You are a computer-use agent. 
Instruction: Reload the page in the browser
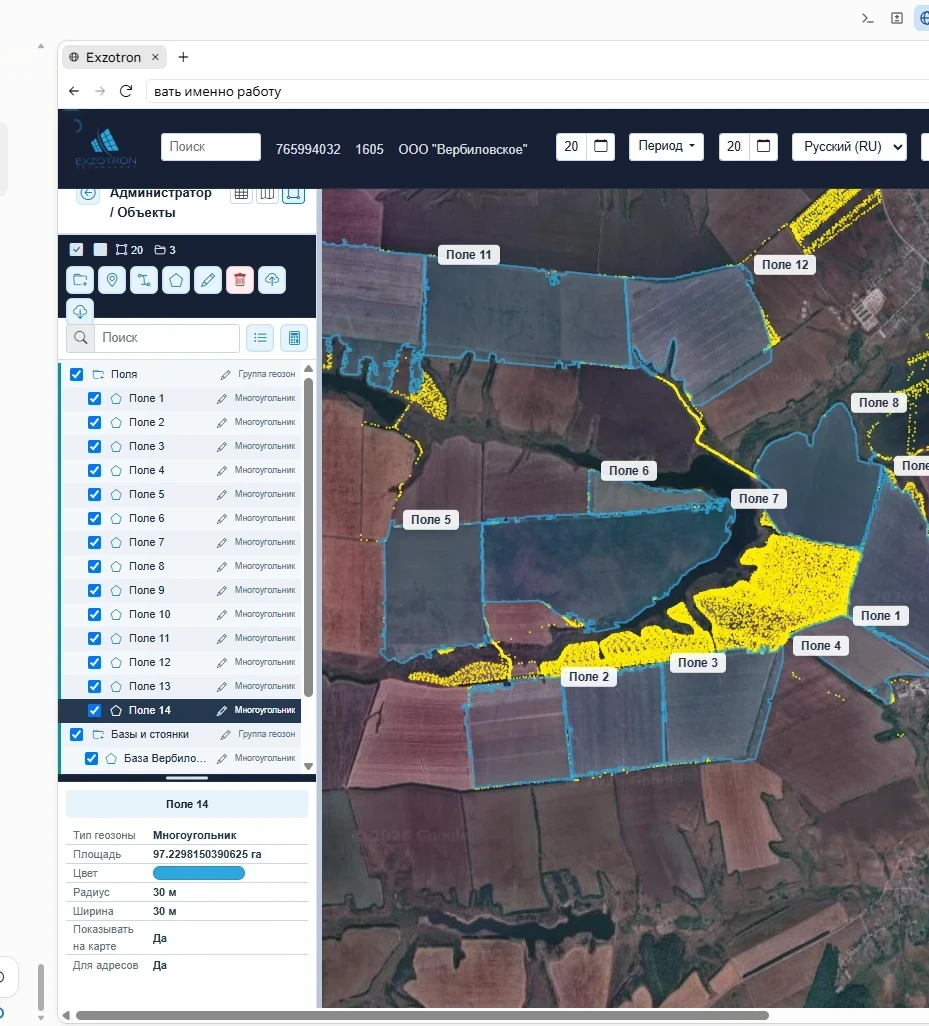pos(126,91)
